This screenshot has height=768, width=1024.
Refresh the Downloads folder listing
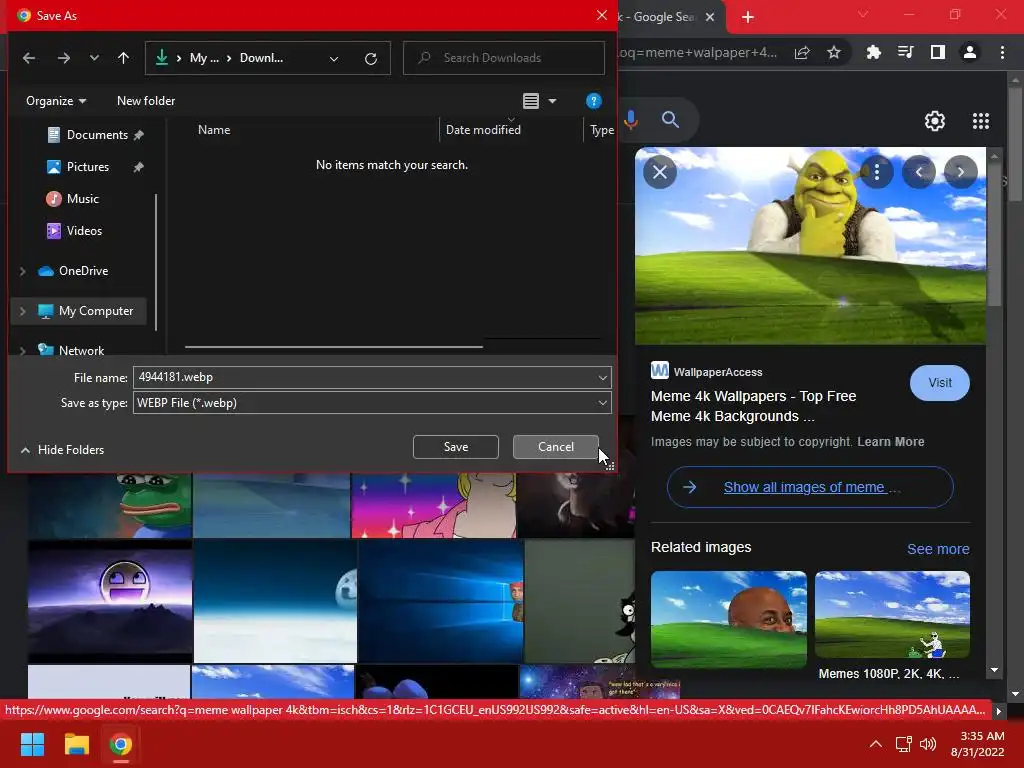[x=370, y=59]
